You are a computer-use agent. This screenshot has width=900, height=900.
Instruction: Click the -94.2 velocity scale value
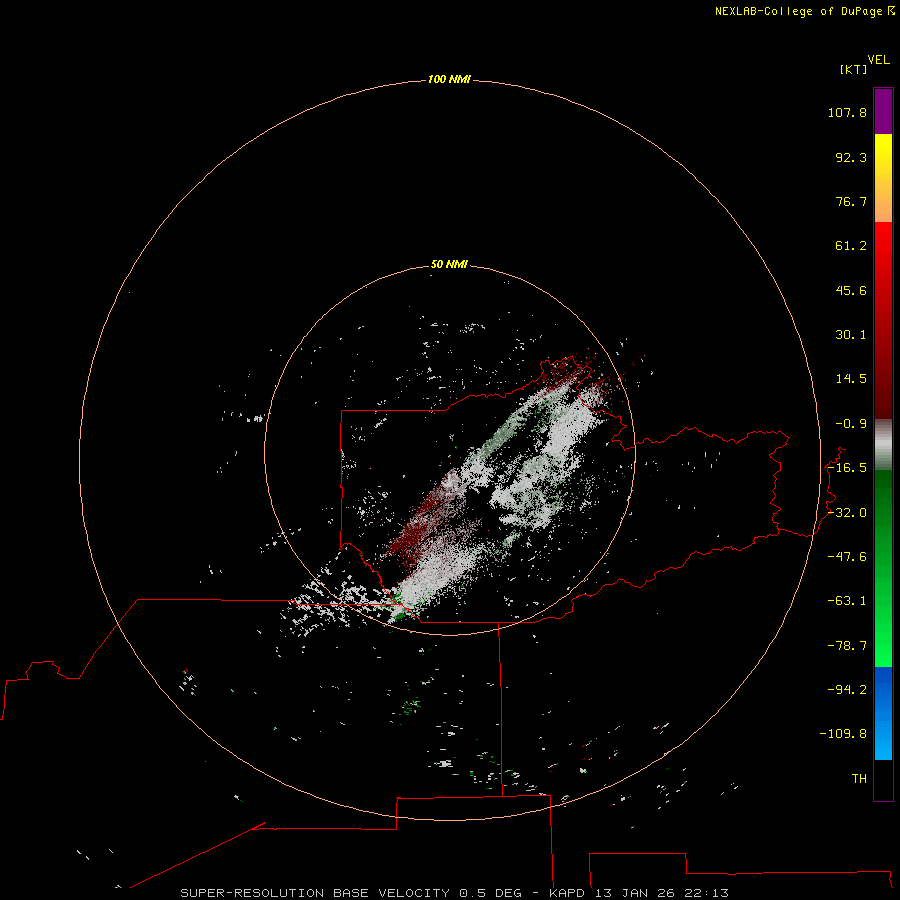847,689
